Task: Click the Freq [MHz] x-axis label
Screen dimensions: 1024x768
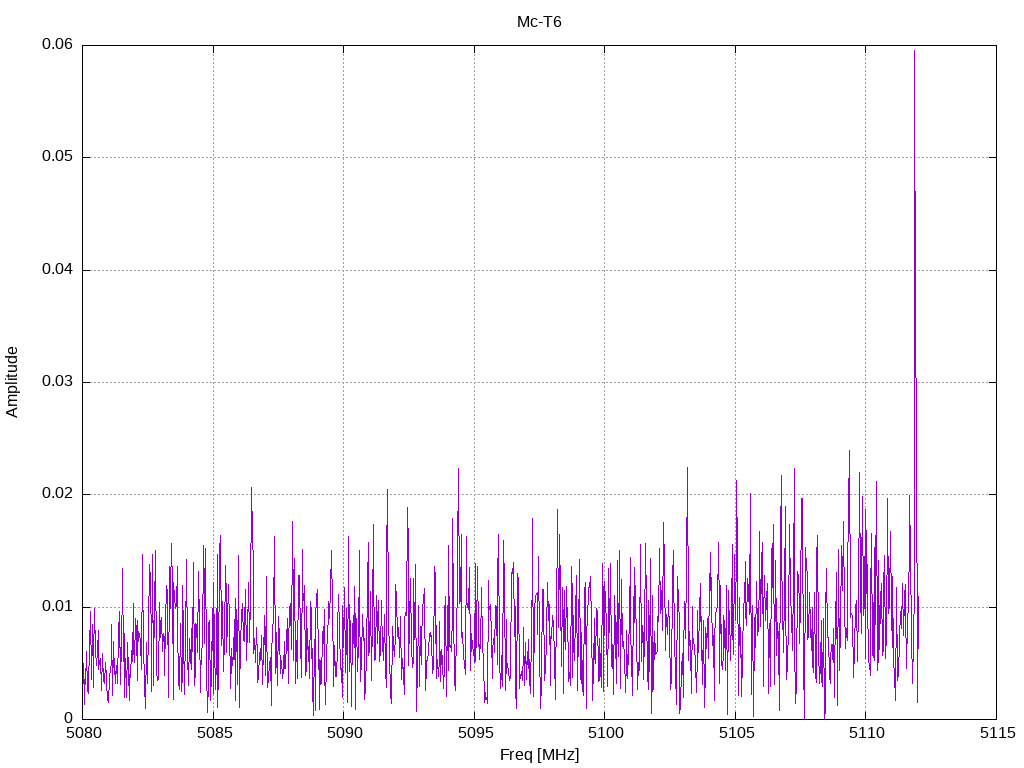Action: [539, 755]
